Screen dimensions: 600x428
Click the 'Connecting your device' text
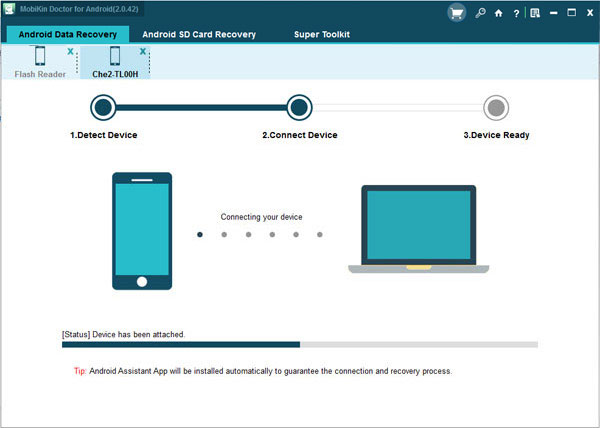click(x=261, y=217)
